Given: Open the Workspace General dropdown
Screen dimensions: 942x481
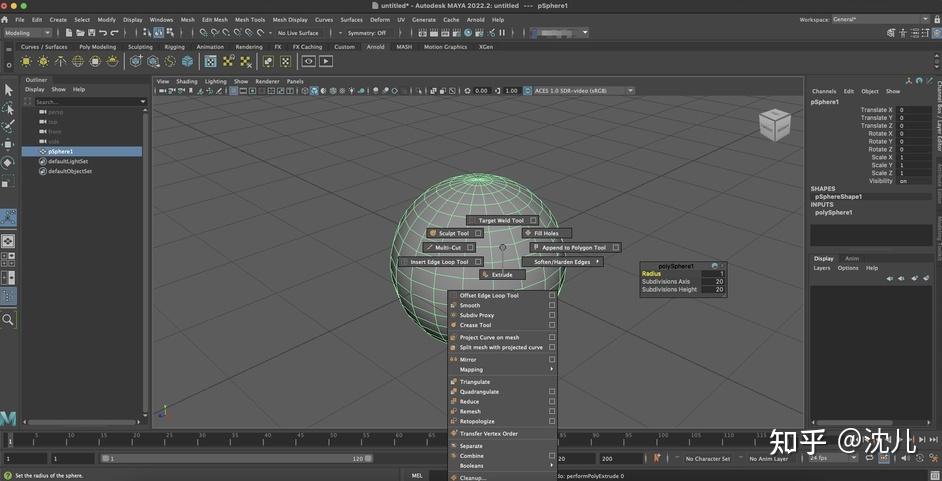Looking at the screenshot, I should 881,20.
